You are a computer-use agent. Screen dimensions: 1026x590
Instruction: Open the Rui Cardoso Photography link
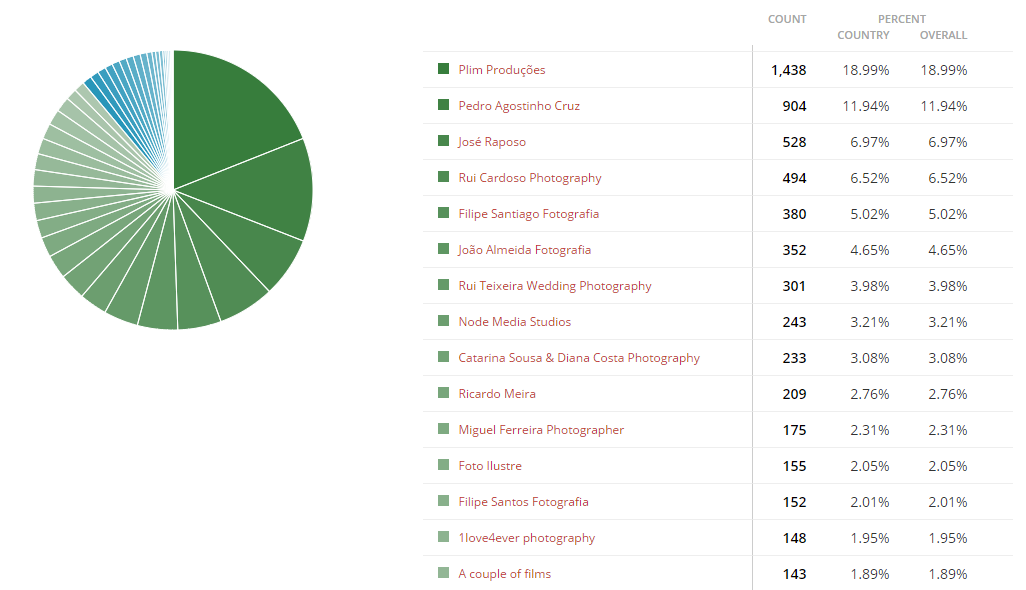[x=529, y=178]
